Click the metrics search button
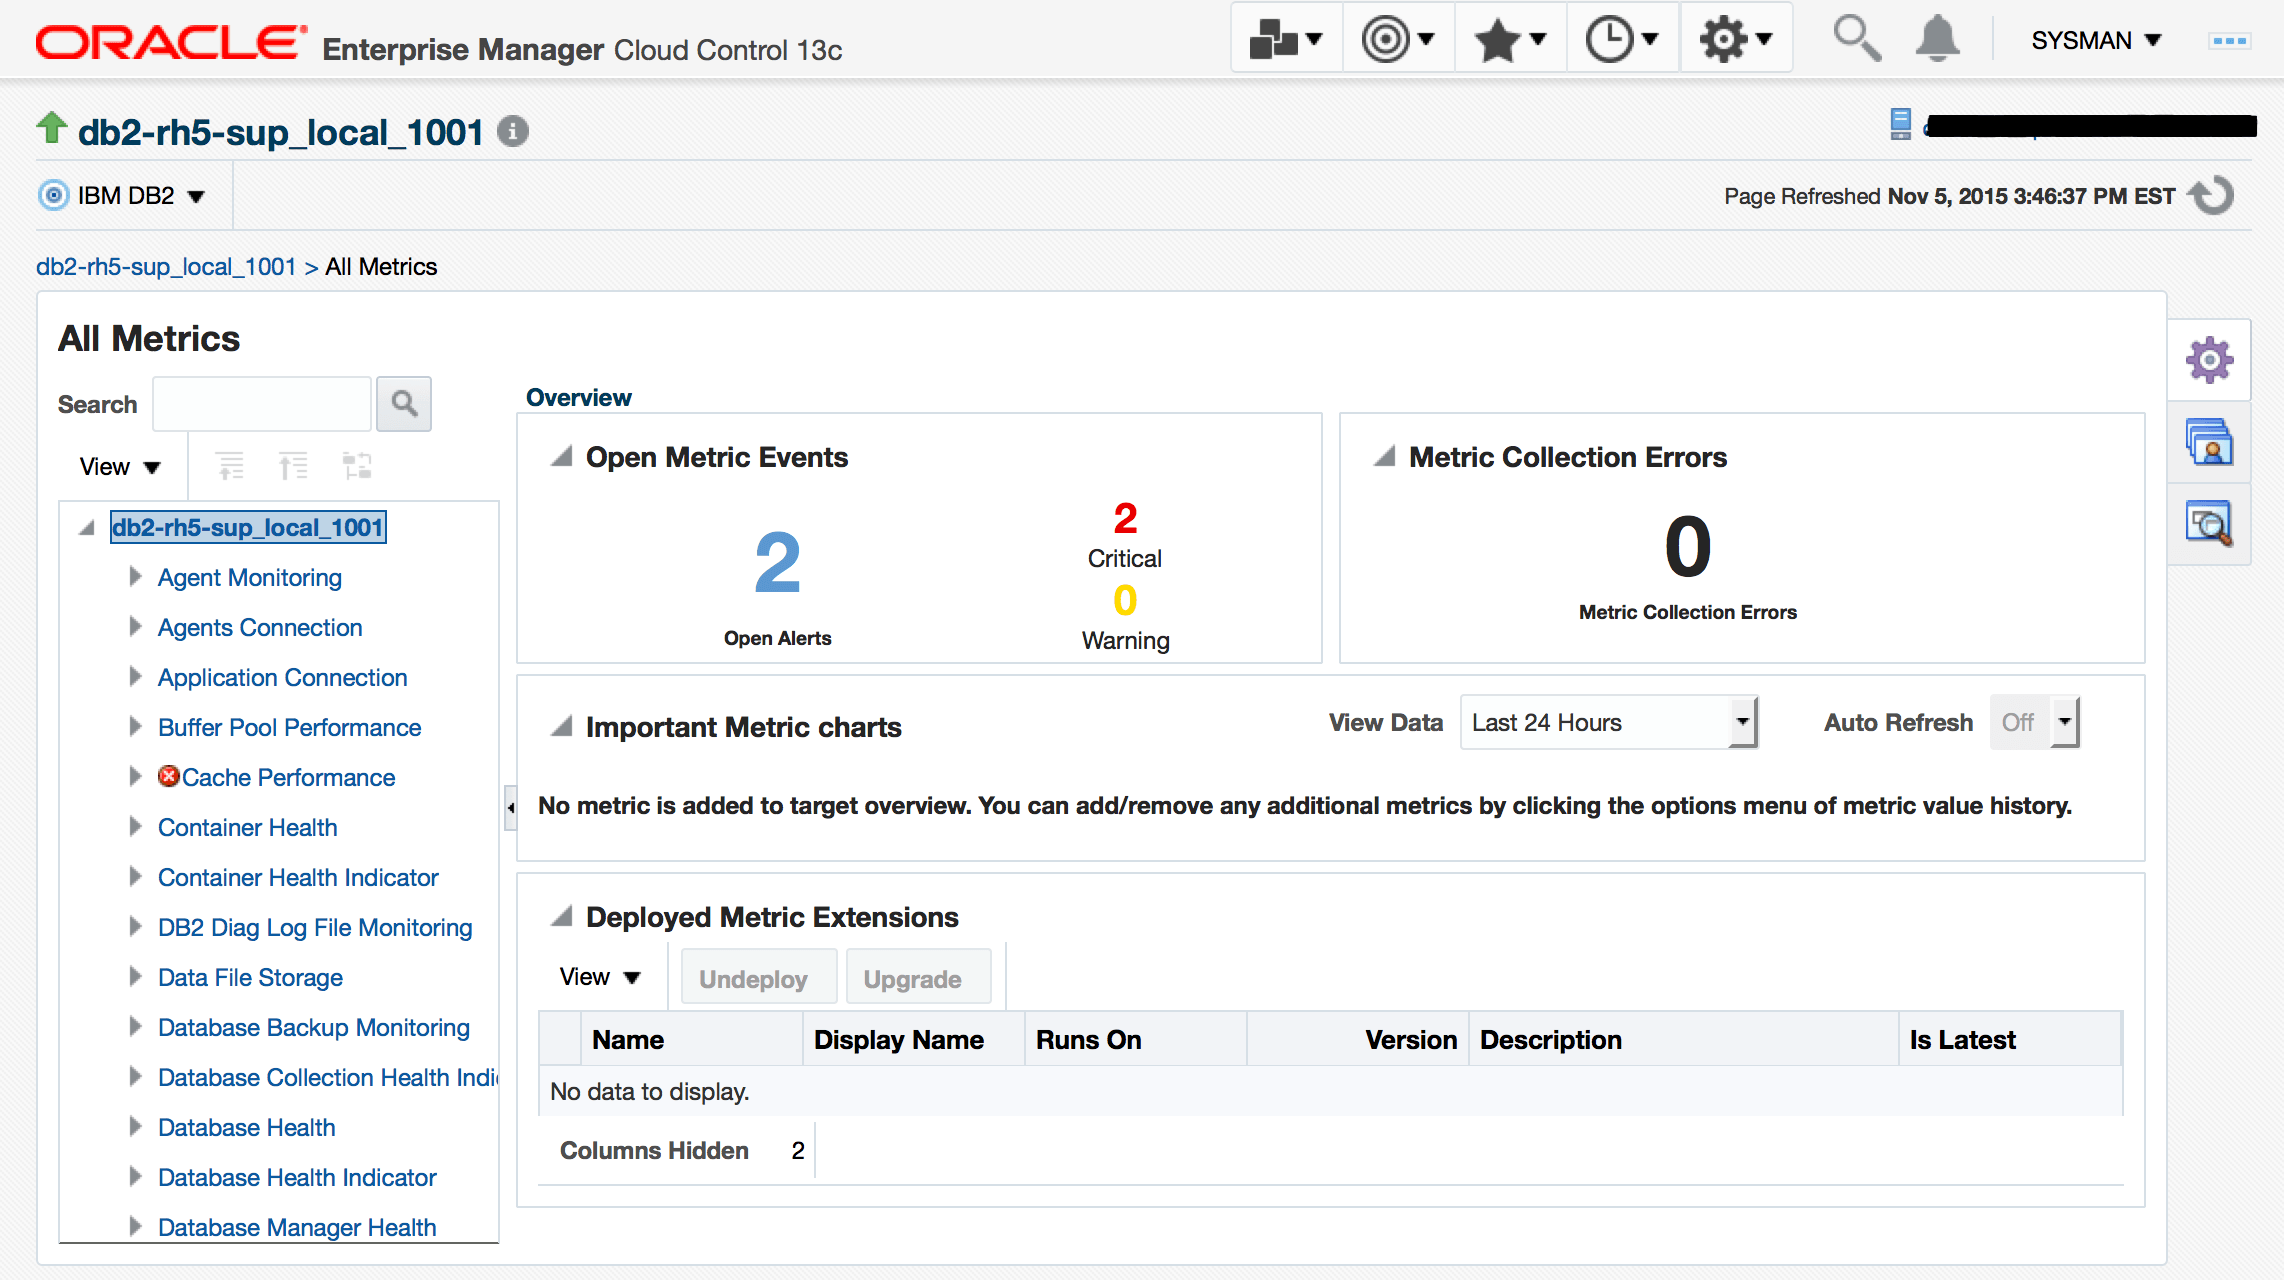2284x1280 pixels. point(404,404)
